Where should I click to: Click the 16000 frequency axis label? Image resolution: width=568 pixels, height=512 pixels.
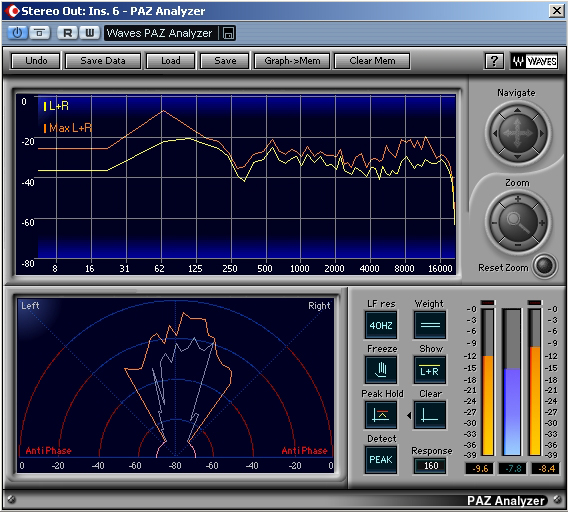point(440,269)
